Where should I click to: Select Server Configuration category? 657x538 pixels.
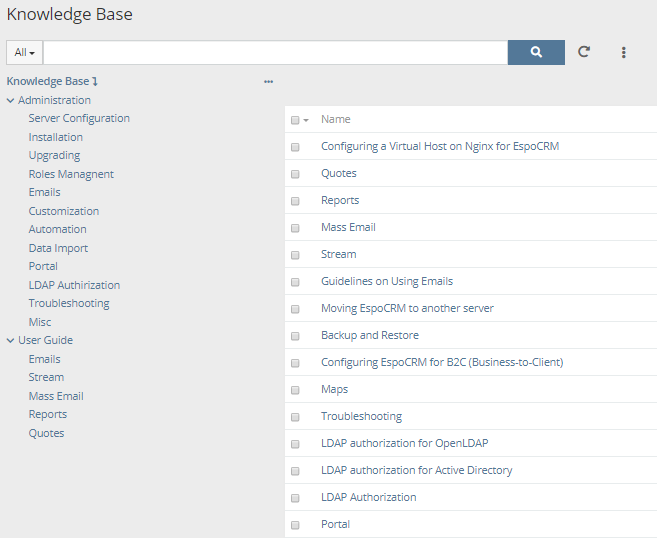click(x=79, y=119)
